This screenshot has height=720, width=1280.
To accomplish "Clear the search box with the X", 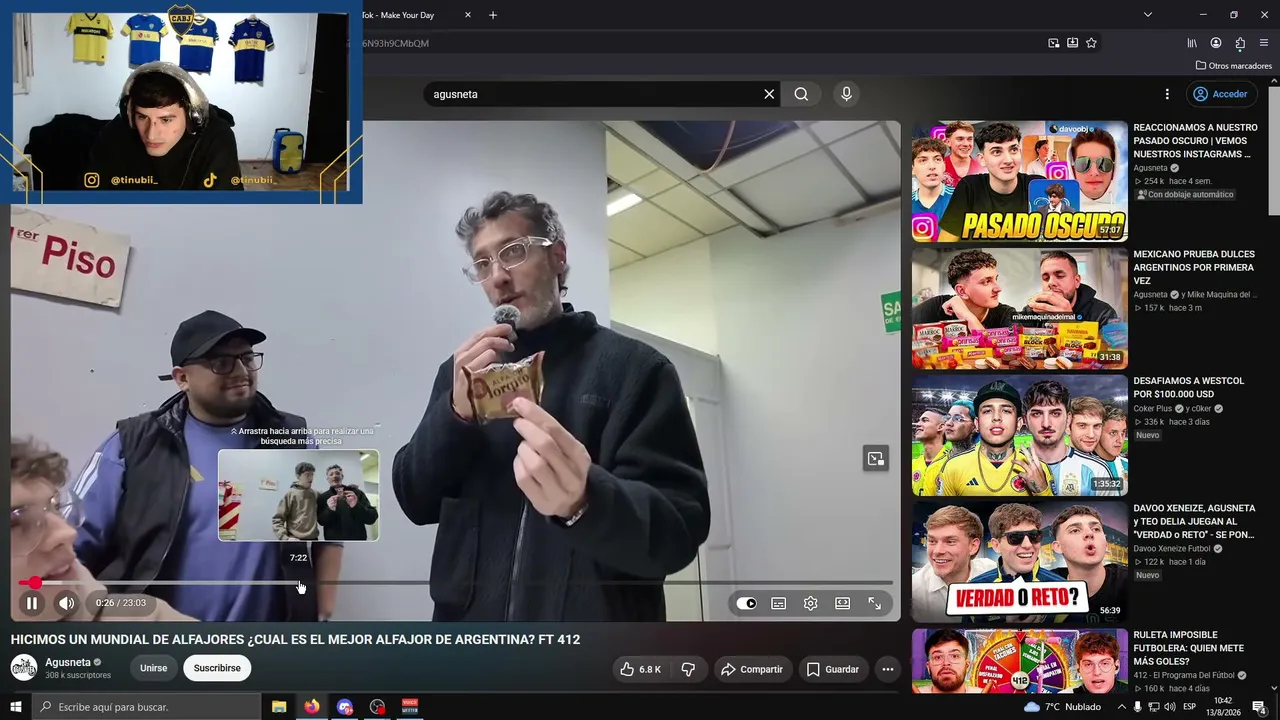I will pos(769,94).
